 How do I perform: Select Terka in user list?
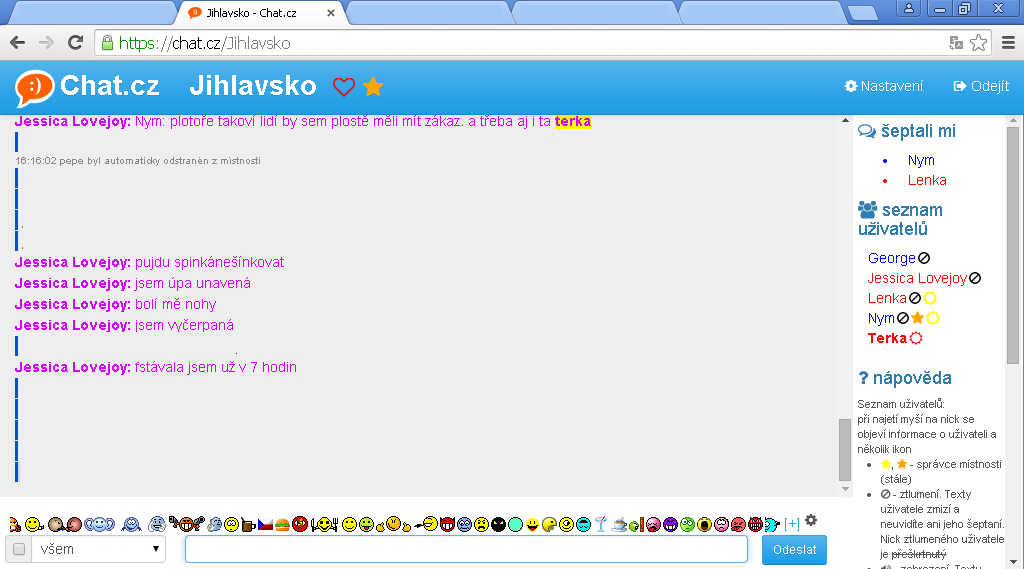[887, 338]
